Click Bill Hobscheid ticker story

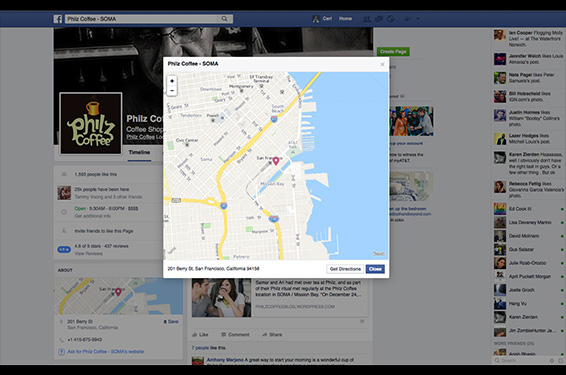click(528, 96)
